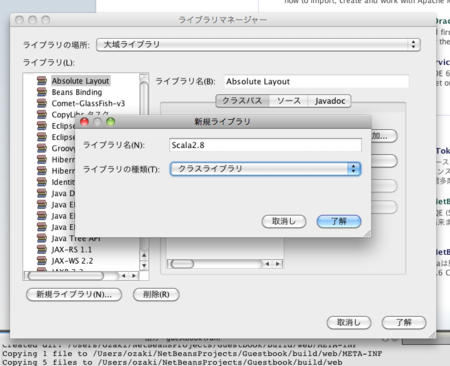This screenshot has width=450, height=366.
Task: Choose Absolute Layout in the library list
Action: (x=80, y=81)
